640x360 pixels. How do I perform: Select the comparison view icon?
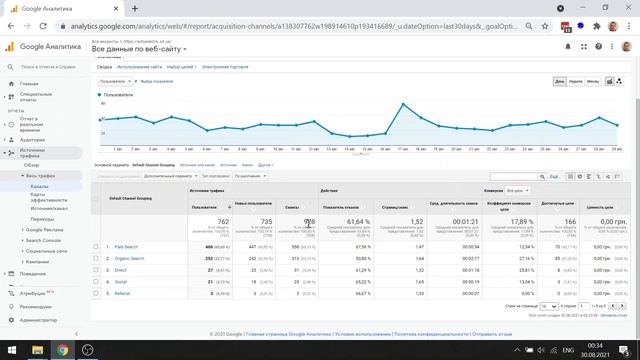[598, 176]
